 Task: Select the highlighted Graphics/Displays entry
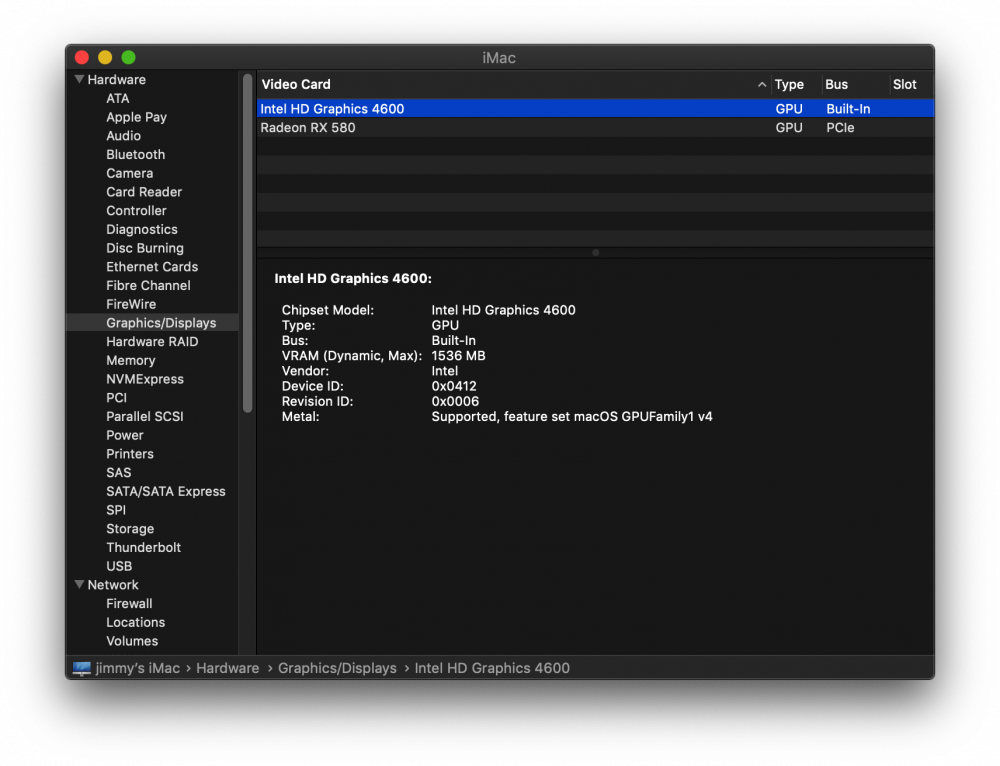coord(152,323)
